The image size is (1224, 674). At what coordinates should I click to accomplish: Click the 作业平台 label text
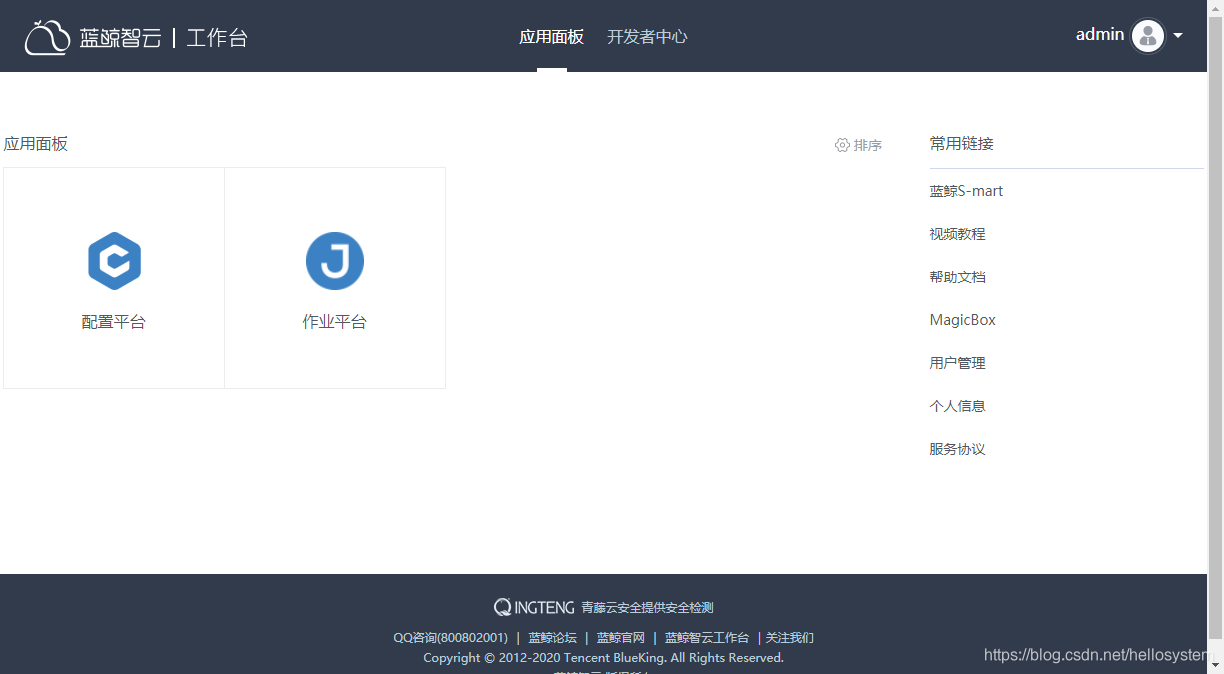click(335, 322)
